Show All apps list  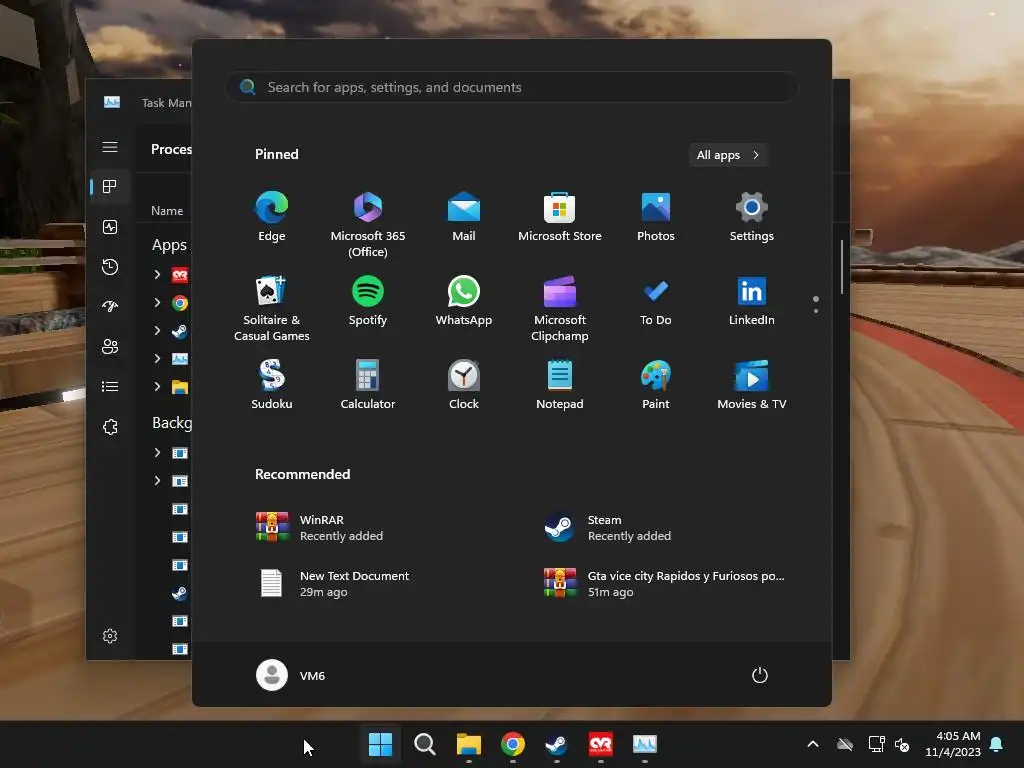(728, 155)
